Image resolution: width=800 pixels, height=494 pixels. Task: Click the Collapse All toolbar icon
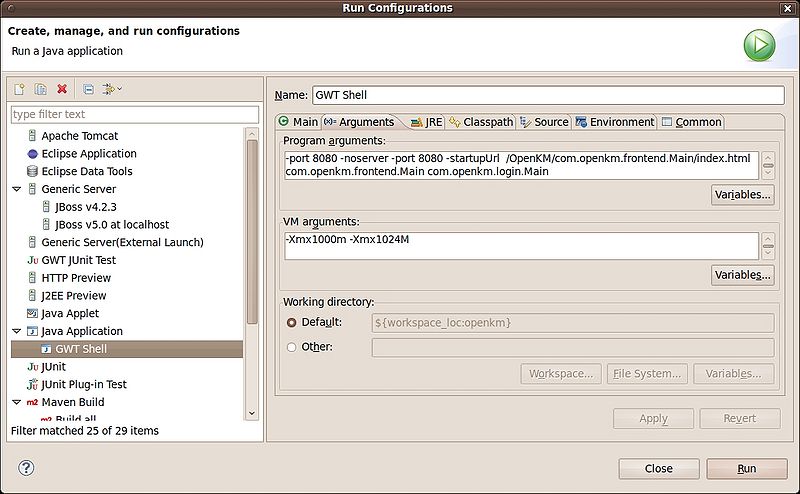[88, 89]
